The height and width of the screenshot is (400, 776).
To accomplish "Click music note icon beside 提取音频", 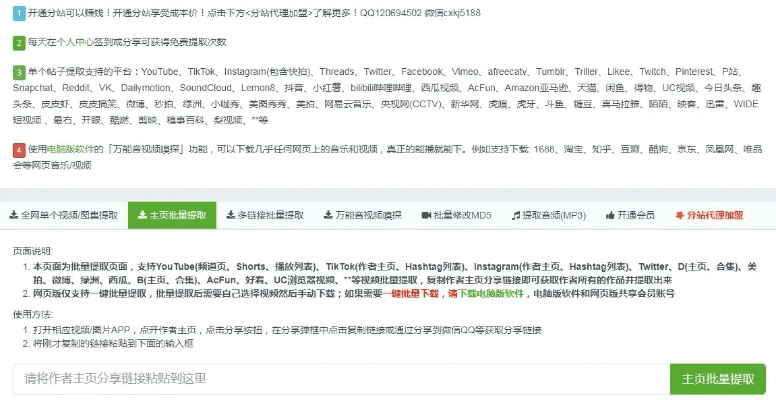I will [516, 215].
